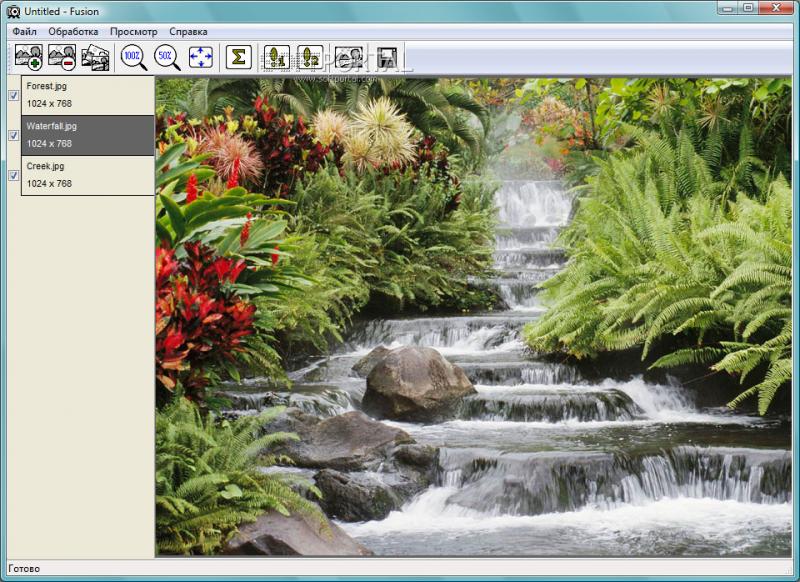Click the floppy disk save icon
The height and width of the screenshot is (582, 800).
[x=387, y=57]
